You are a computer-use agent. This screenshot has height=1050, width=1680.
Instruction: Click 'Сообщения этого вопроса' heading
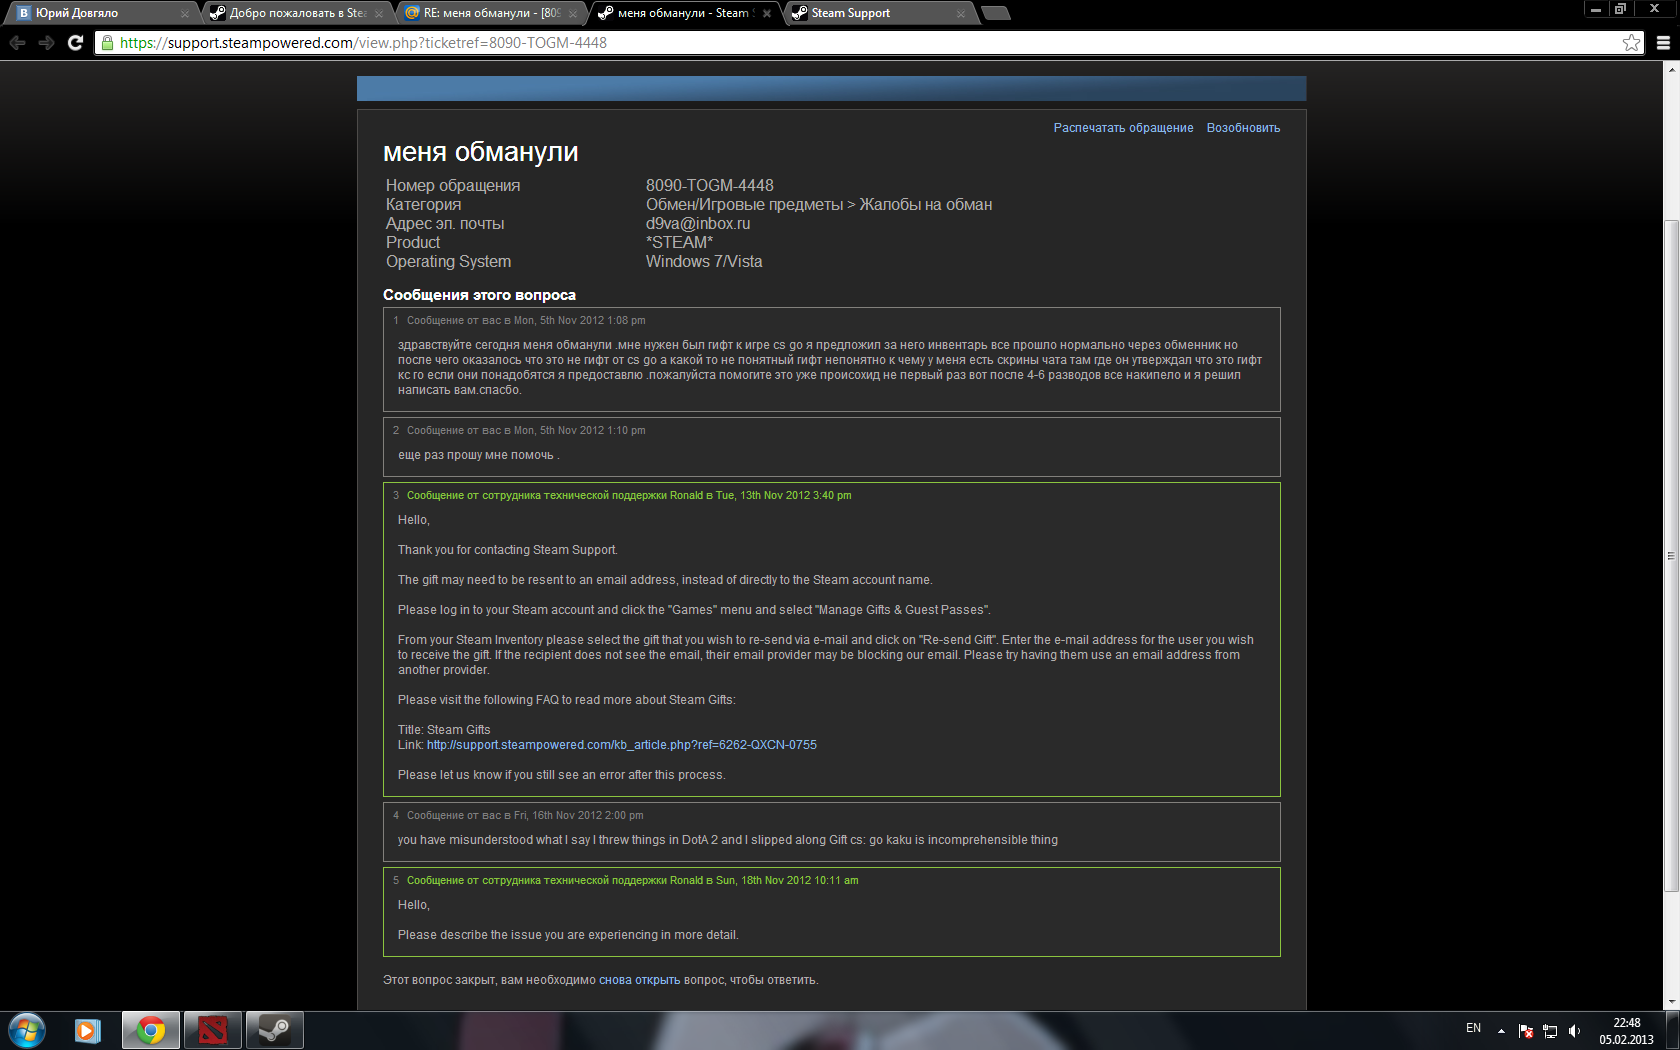(x=479, y=295)
